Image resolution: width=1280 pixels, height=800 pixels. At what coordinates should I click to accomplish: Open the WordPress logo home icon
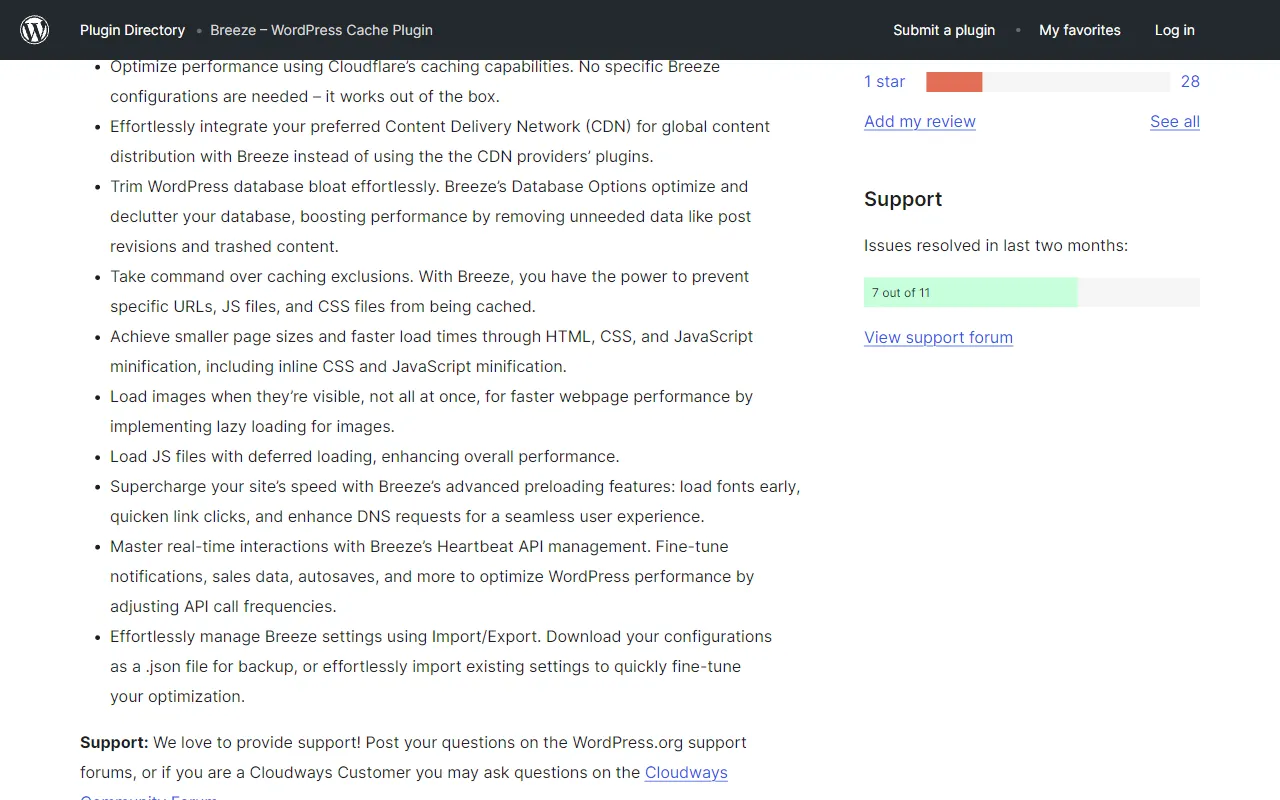35,30
